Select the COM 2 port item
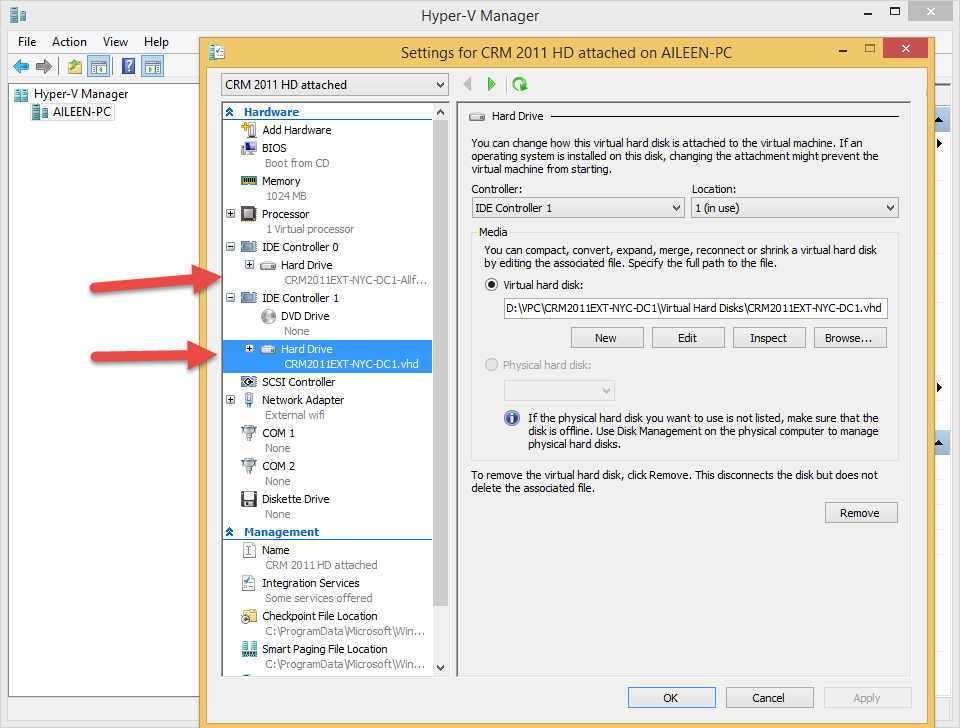The height and width of the screenshot is (728, 960). 278,467
